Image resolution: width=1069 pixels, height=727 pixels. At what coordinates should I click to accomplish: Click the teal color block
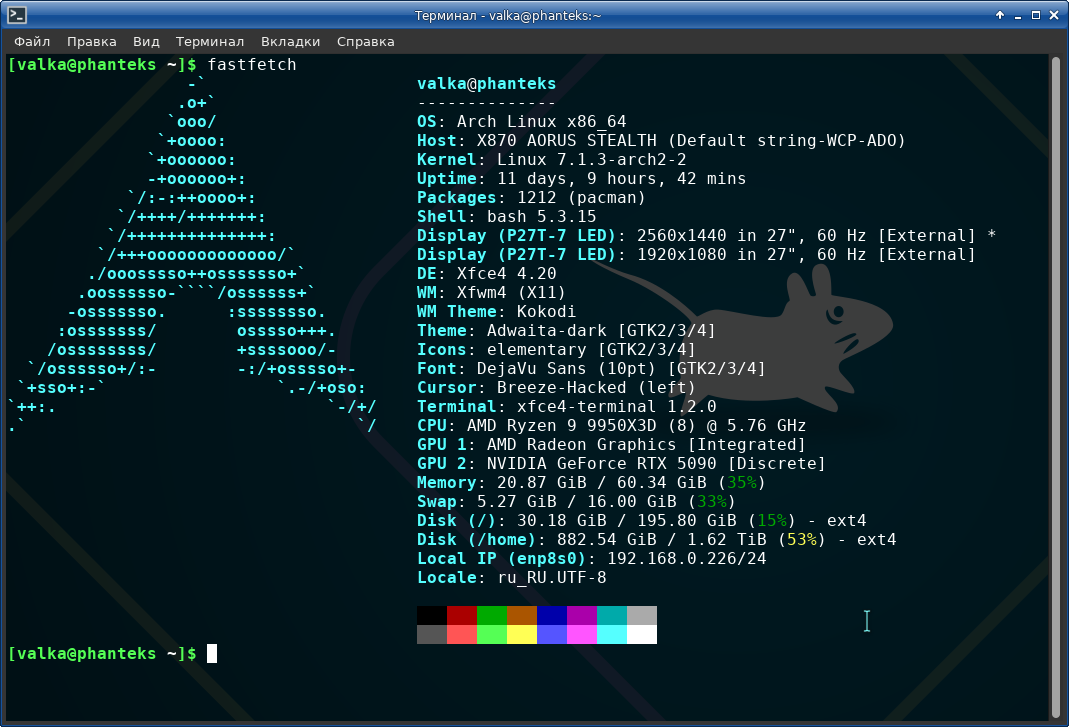click(x=612, y=615)
